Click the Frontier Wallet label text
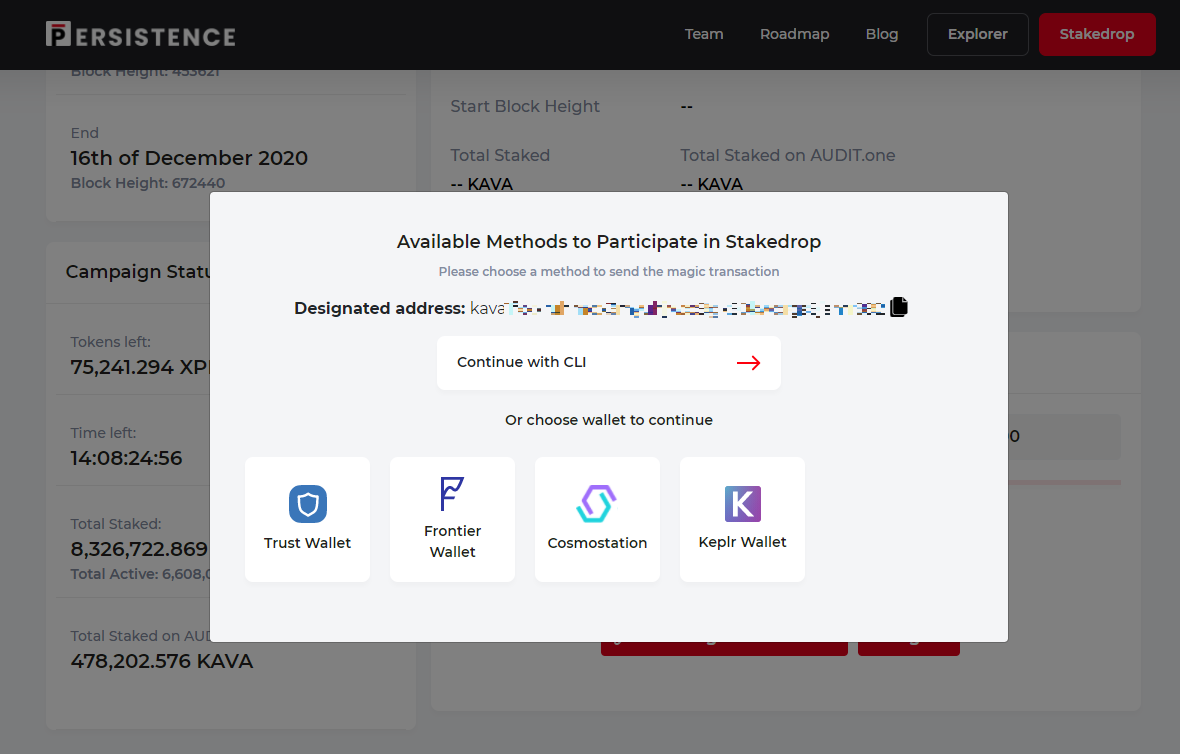 pyautogui.click(x=452, y=541)
